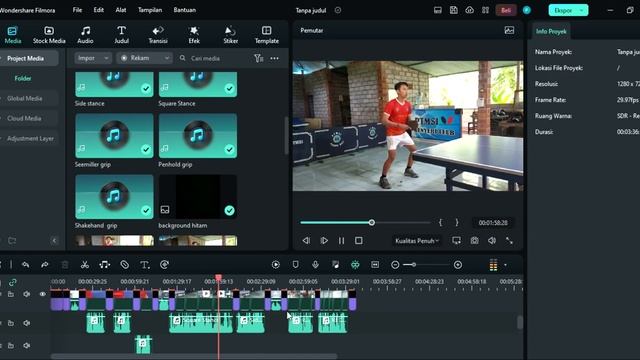Click the scissors split tool
The image size is (640, 360).
[84, 265]
